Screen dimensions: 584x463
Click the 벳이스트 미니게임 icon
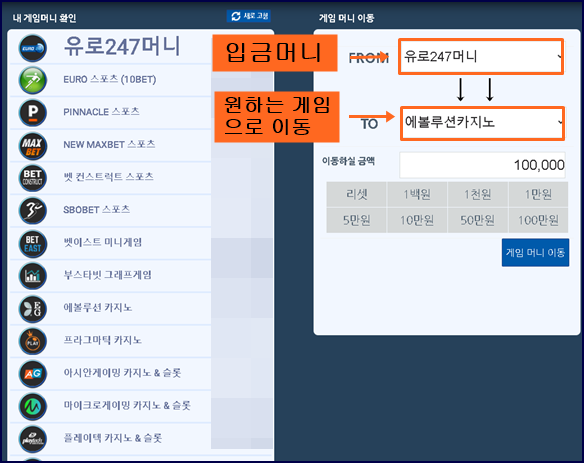click(33, 244)
